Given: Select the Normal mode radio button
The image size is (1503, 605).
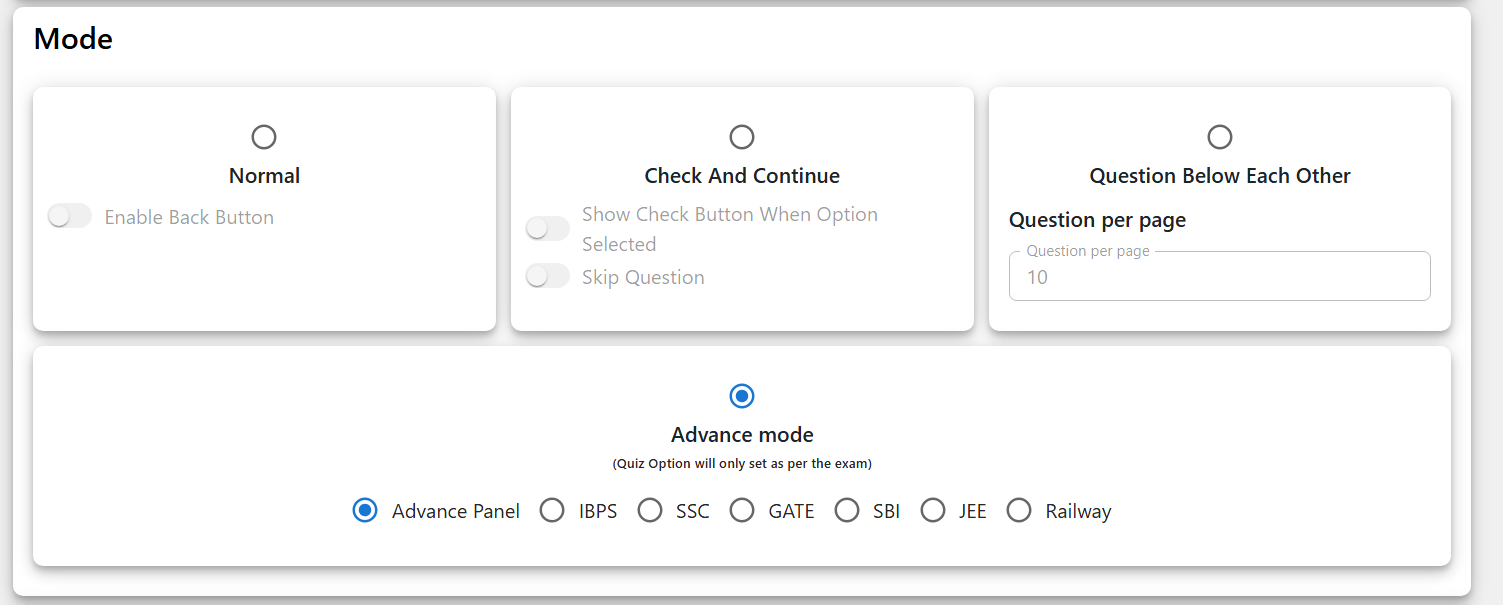Looking at the screenshot, I should 264,137.
